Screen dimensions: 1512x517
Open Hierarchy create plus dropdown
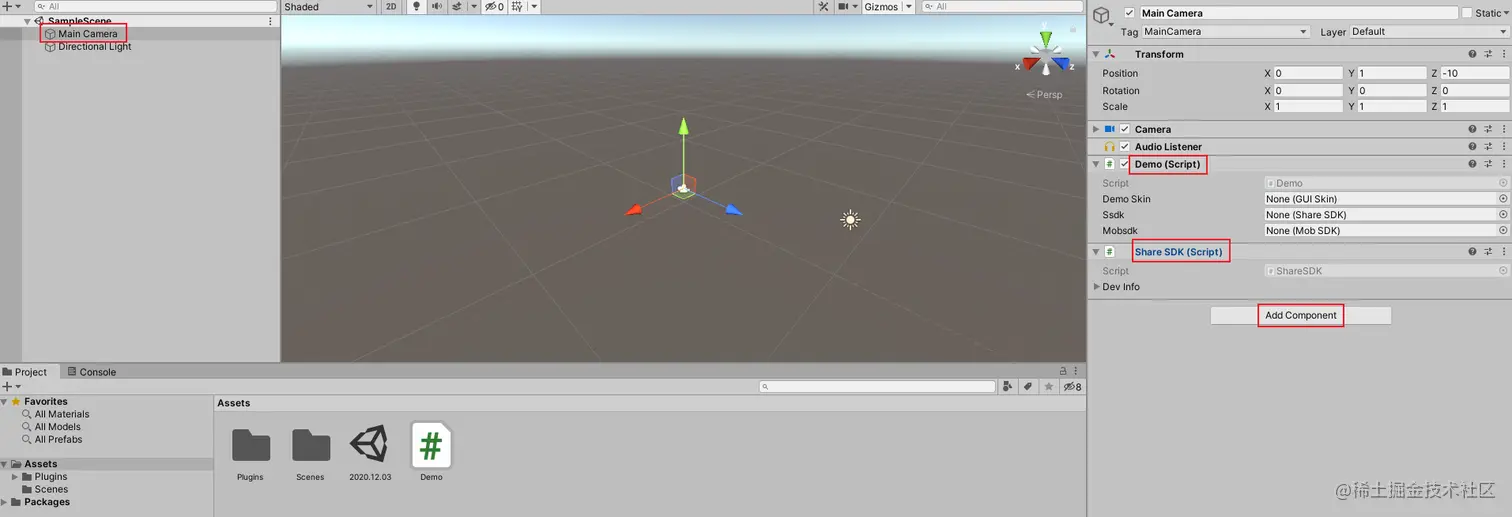12,6
